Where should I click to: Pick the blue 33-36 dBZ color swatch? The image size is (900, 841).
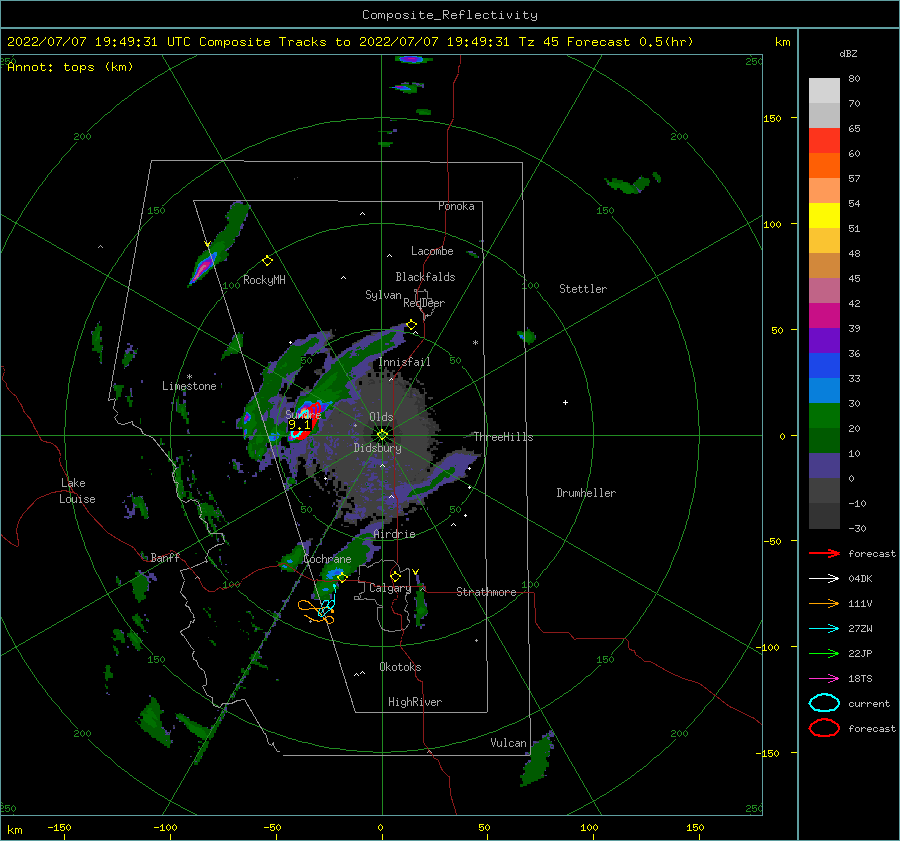tap(824, 366)
